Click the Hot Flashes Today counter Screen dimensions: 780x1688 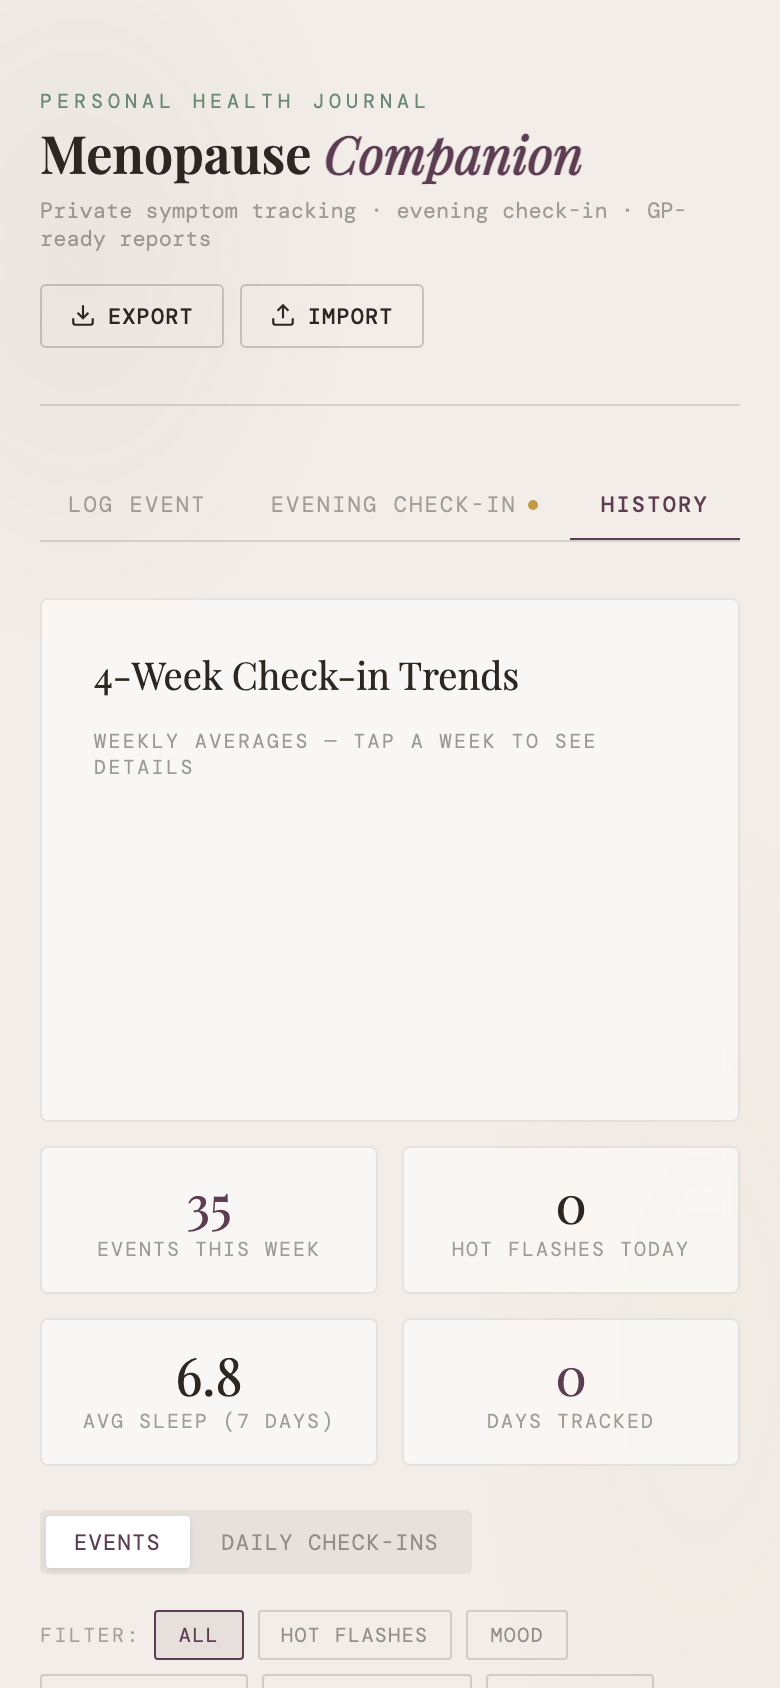[x=570, y=1220]
